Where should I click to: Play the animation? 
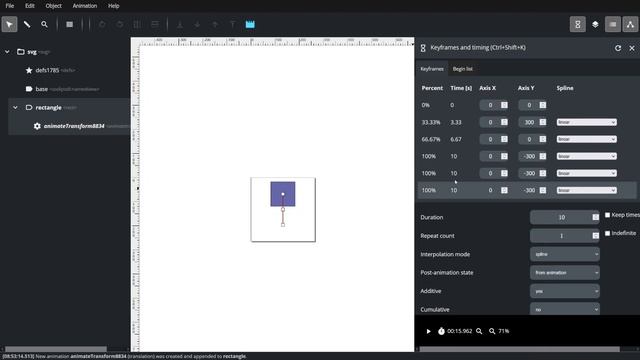pos(428,331)
